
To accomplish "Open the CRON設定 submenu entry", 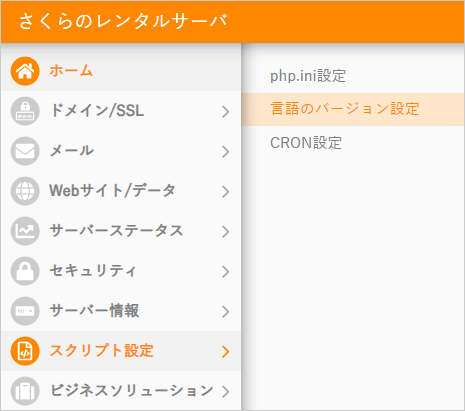I will [306, 143].
